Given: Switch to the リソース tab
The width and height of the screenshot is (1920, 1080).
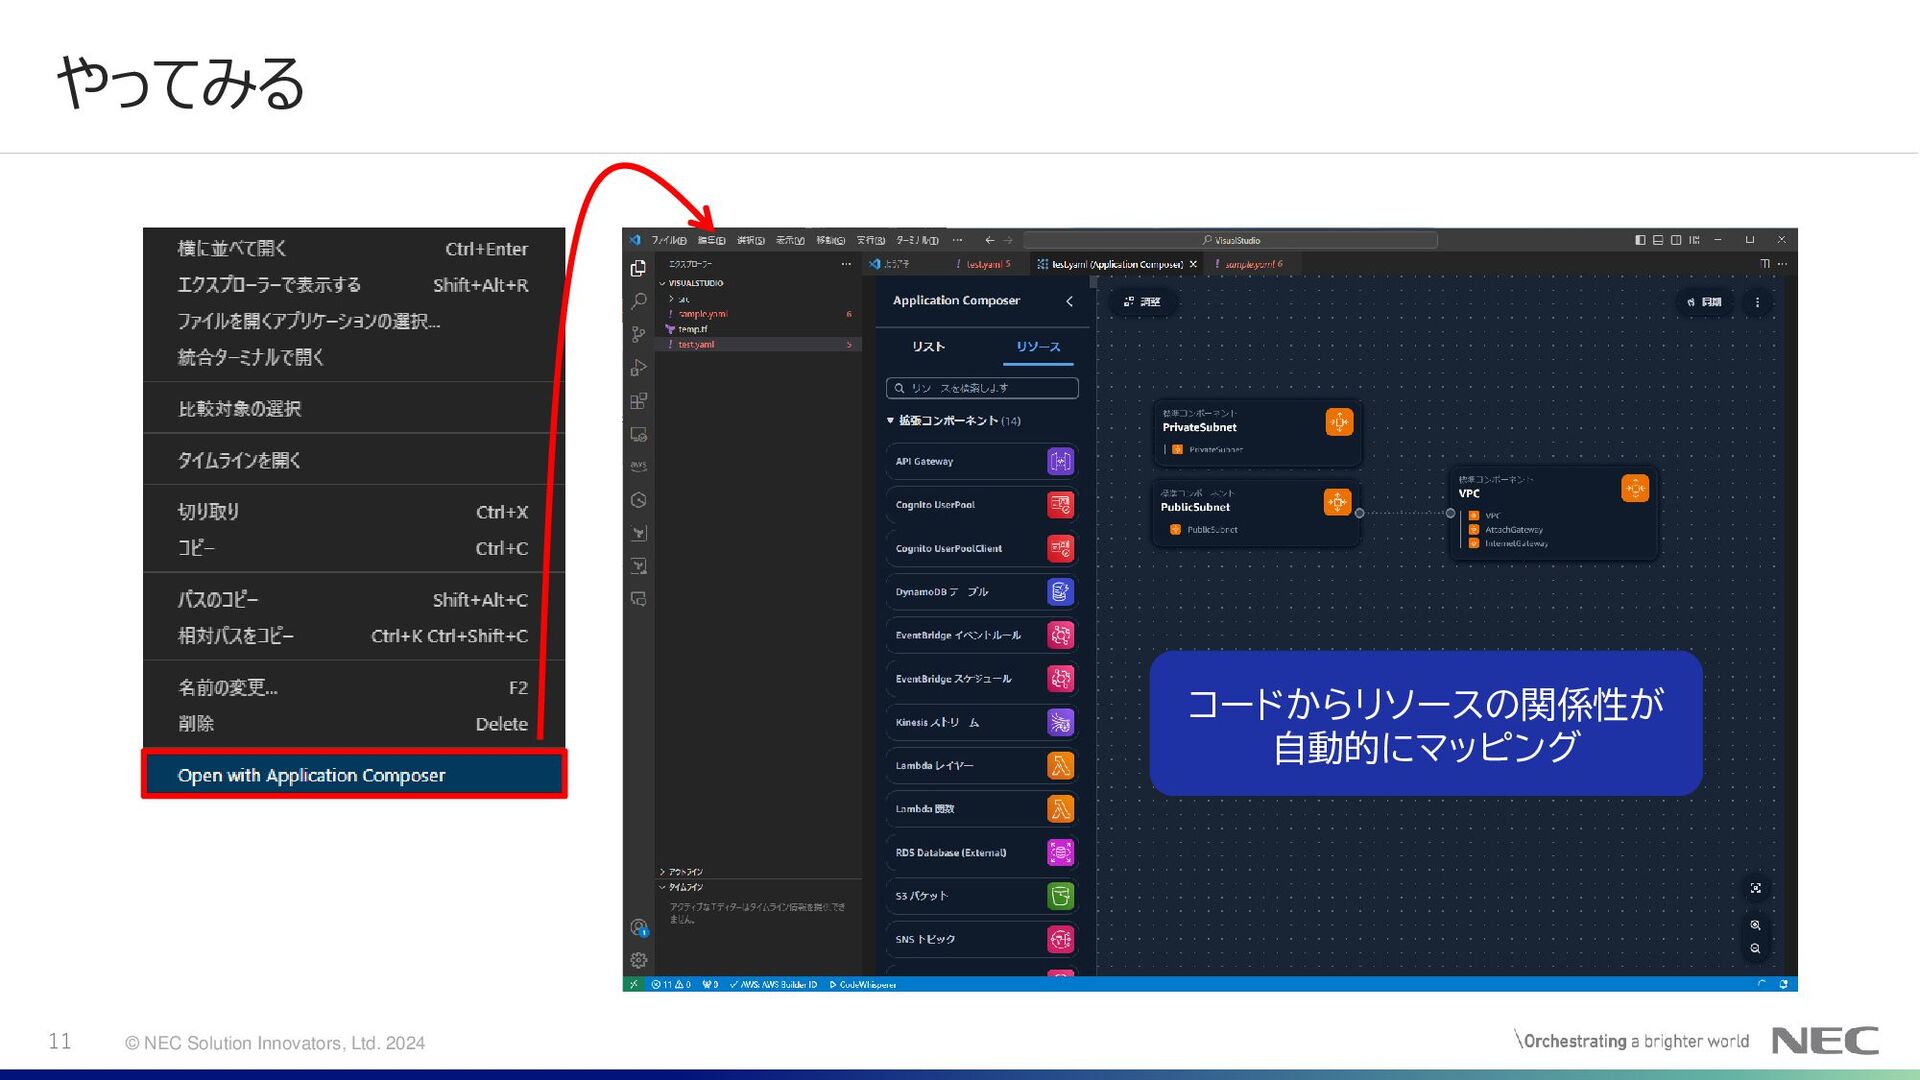Looking at the screenshot, I should coord(1038,347).
